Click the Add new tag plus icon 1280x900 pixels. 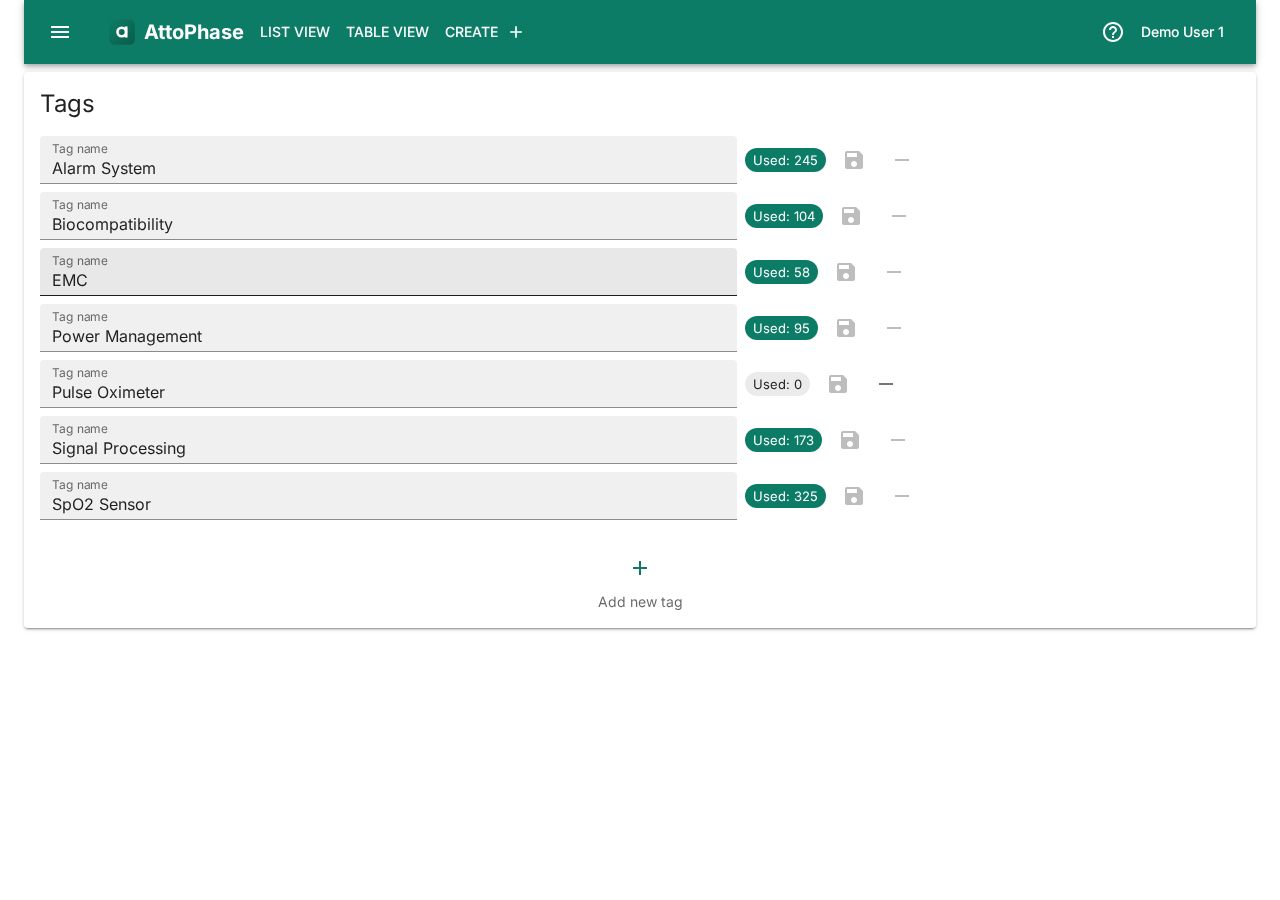[640, 567]
